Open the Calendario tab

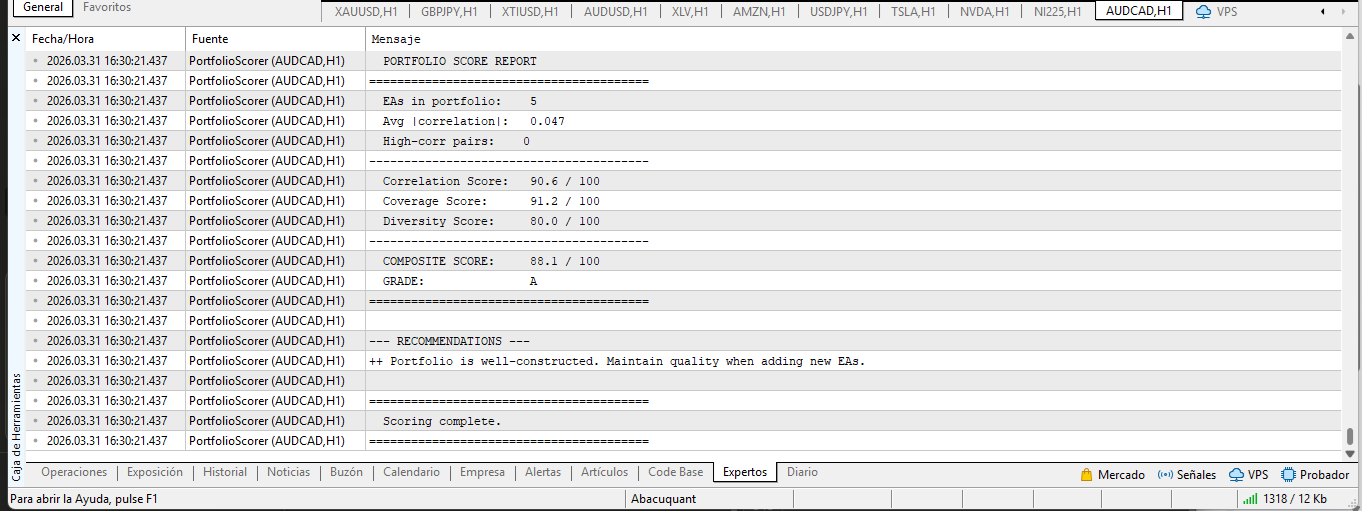coord(411,472)
